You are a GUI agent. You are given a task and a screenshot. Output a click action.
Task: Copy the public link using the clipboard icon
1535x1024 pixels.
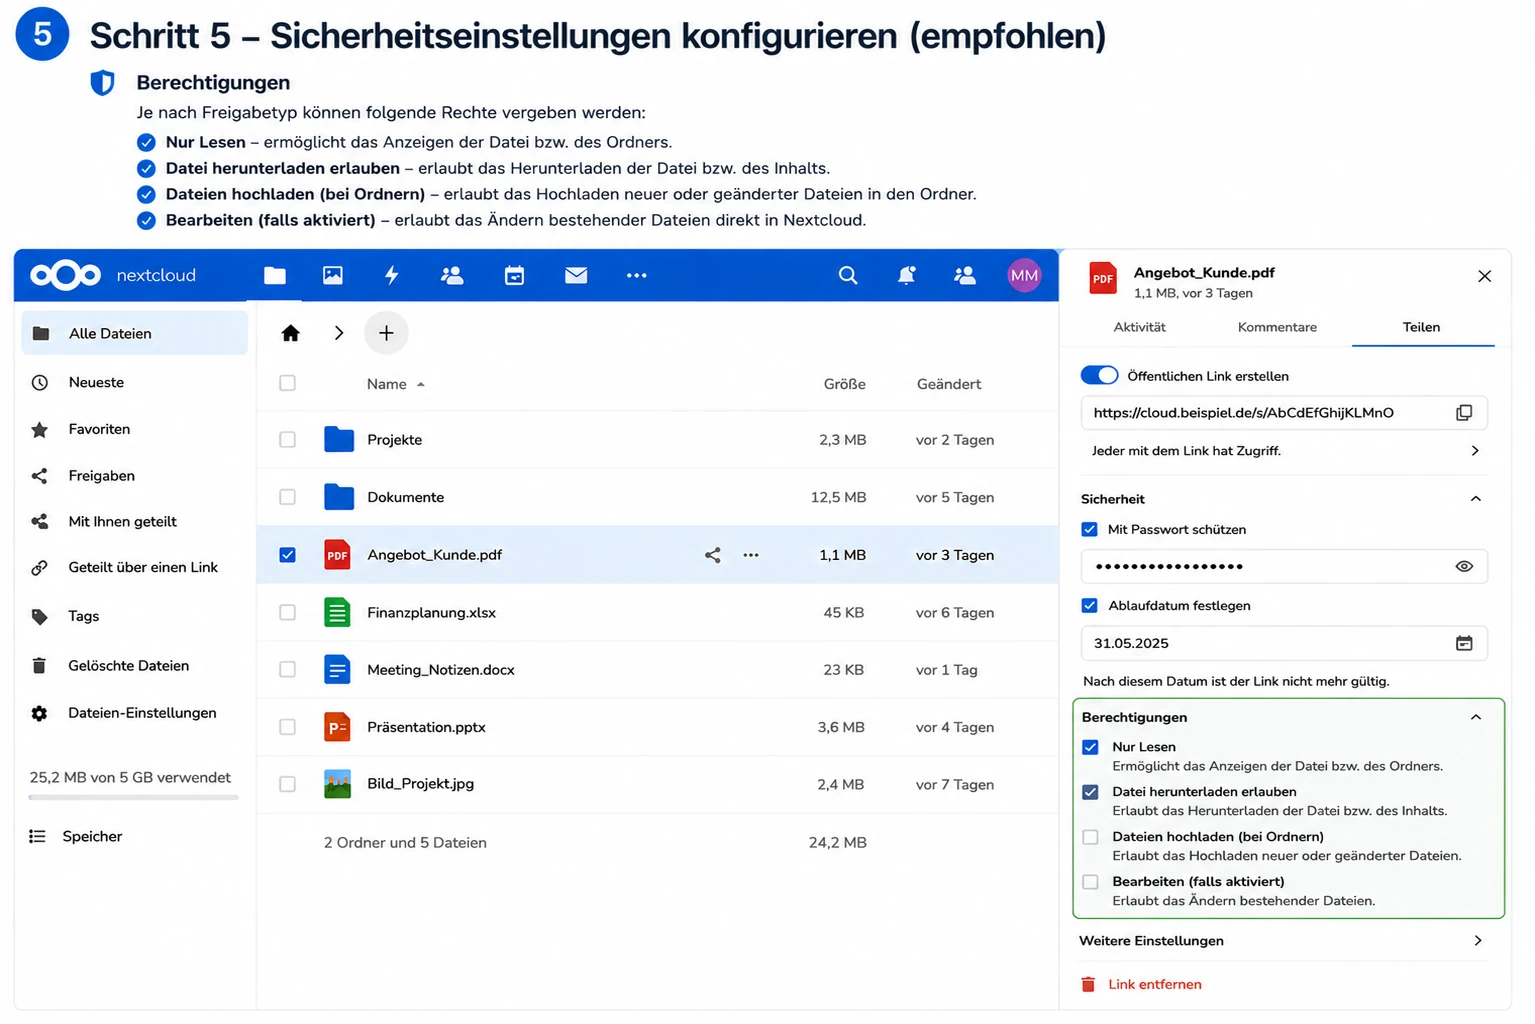pos(1464,413)
